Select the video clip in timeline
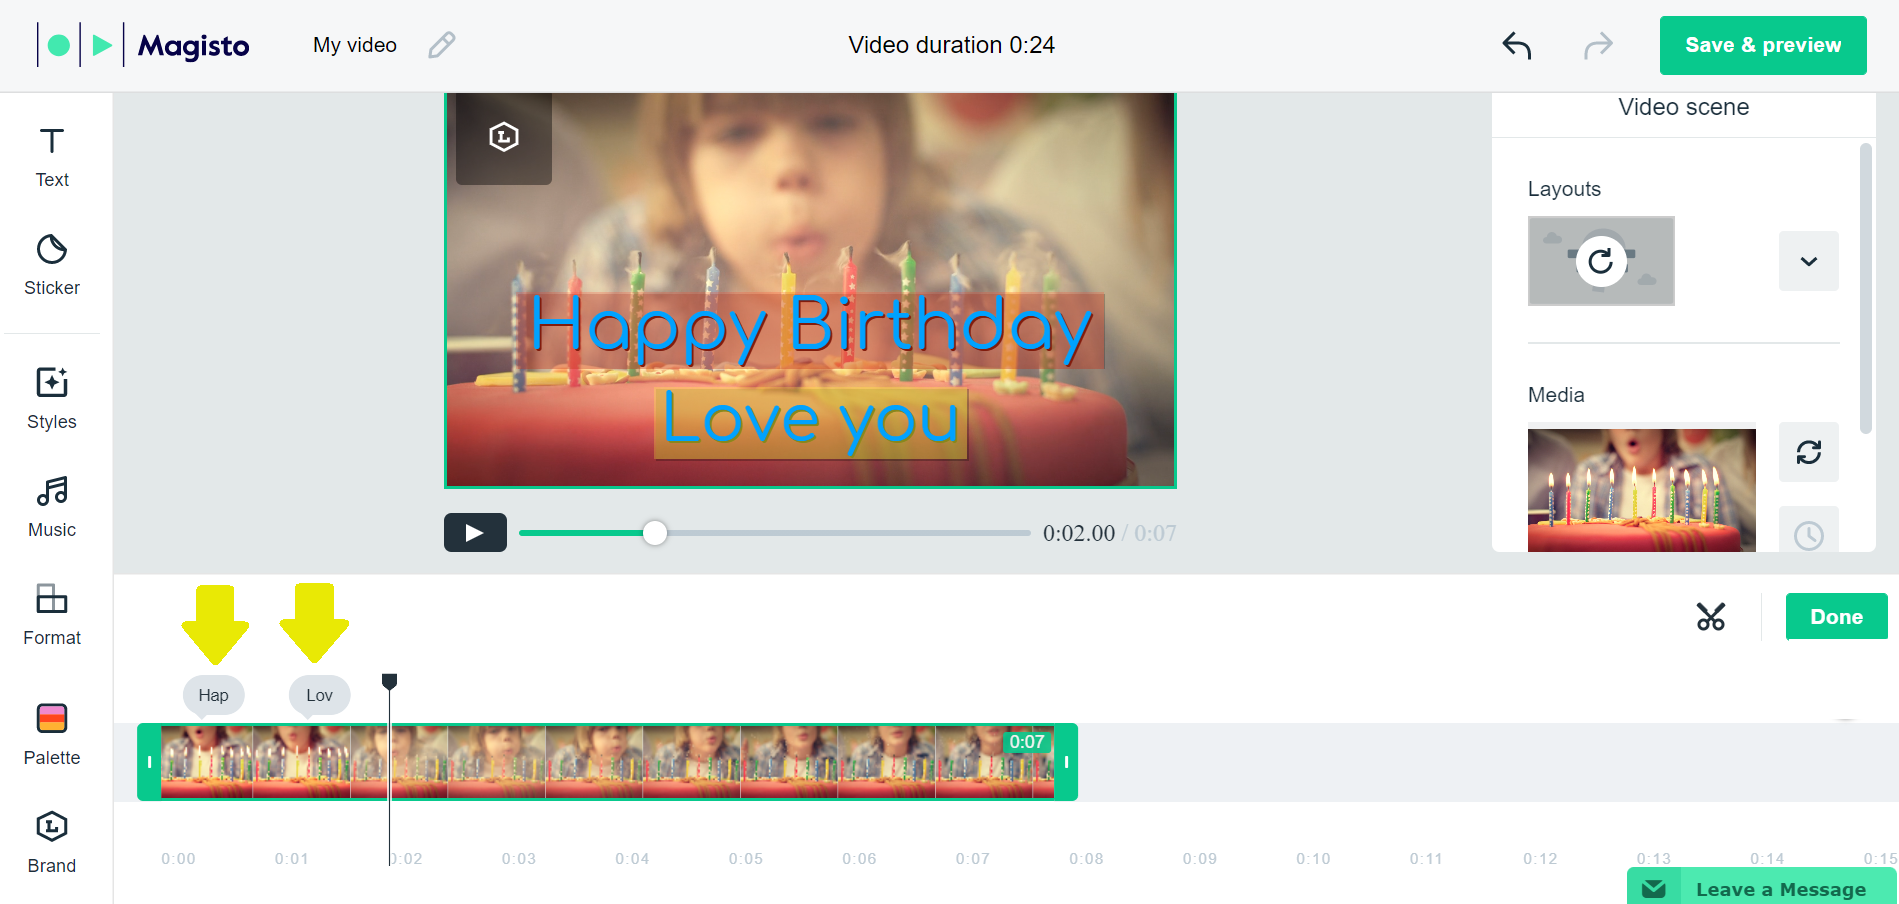 [x=607, y=762]
